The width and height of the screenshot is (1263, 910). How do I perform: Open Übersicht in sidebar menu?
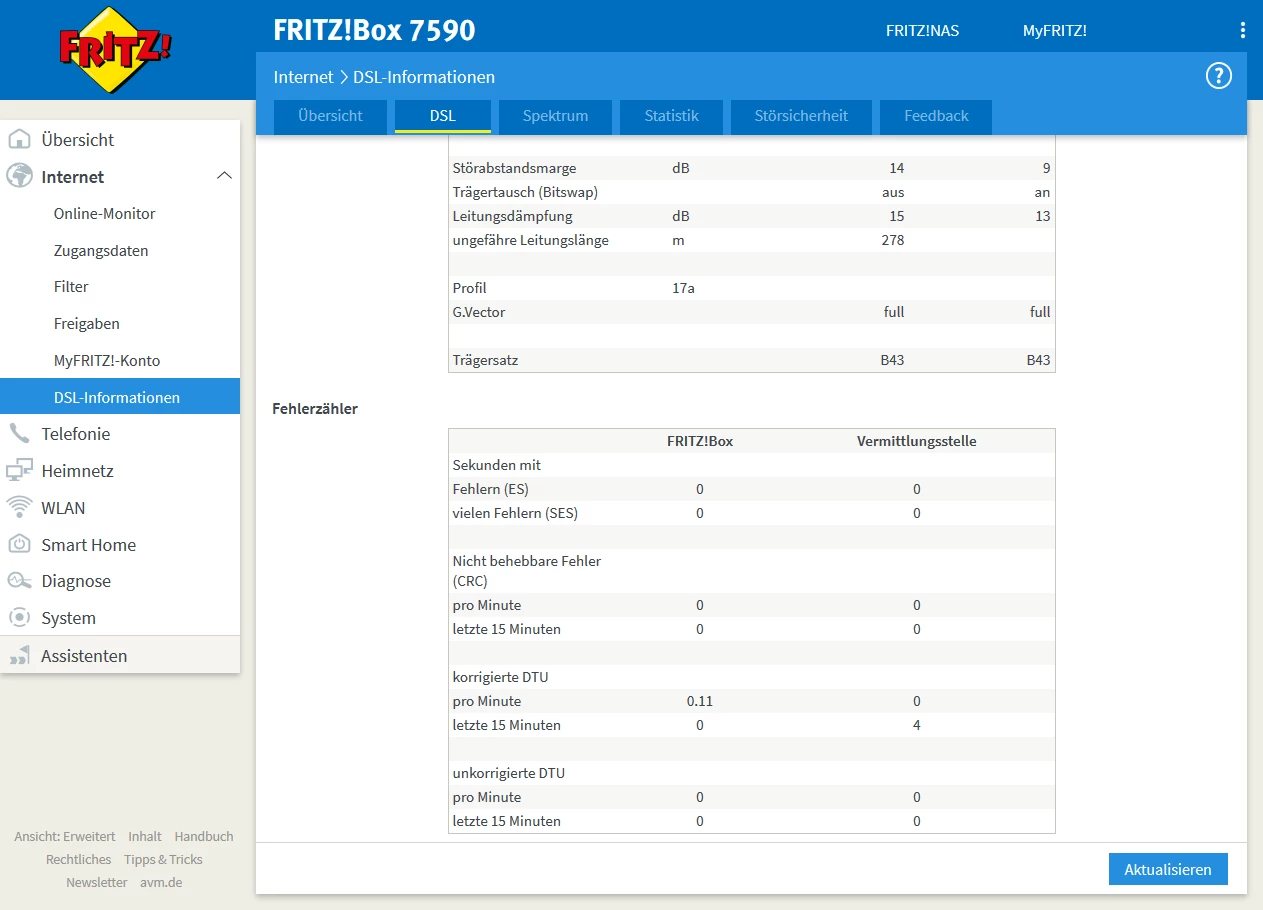[77, 140]
